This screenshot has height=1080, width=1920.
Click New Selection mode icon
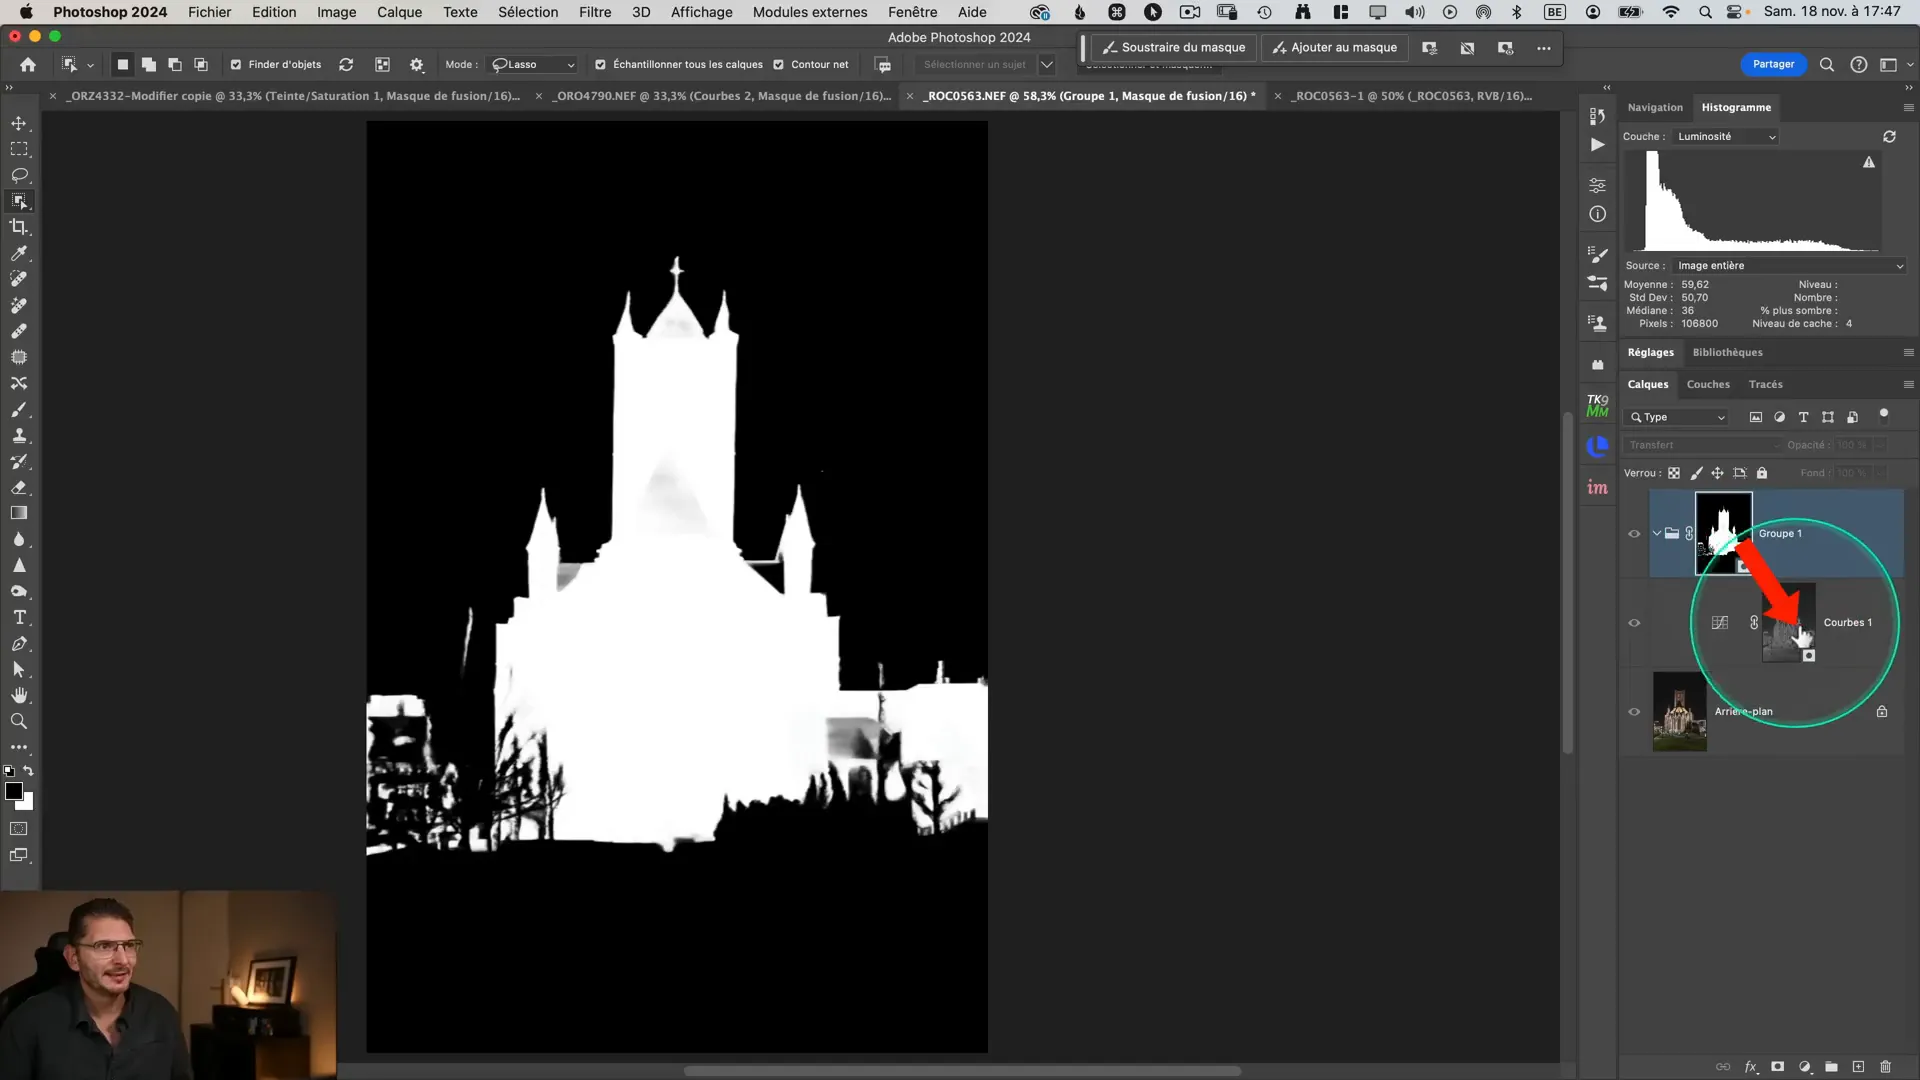point(122,64)
